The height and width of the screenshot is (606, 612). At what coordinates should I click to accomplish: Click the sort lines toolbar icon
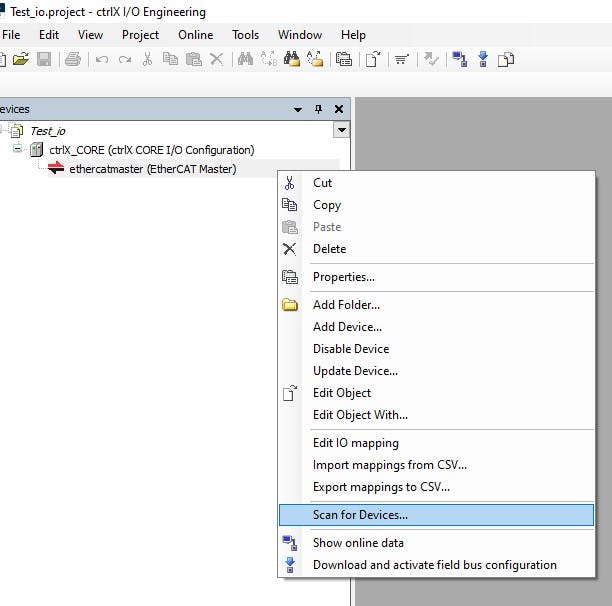(x=402, y=59)
